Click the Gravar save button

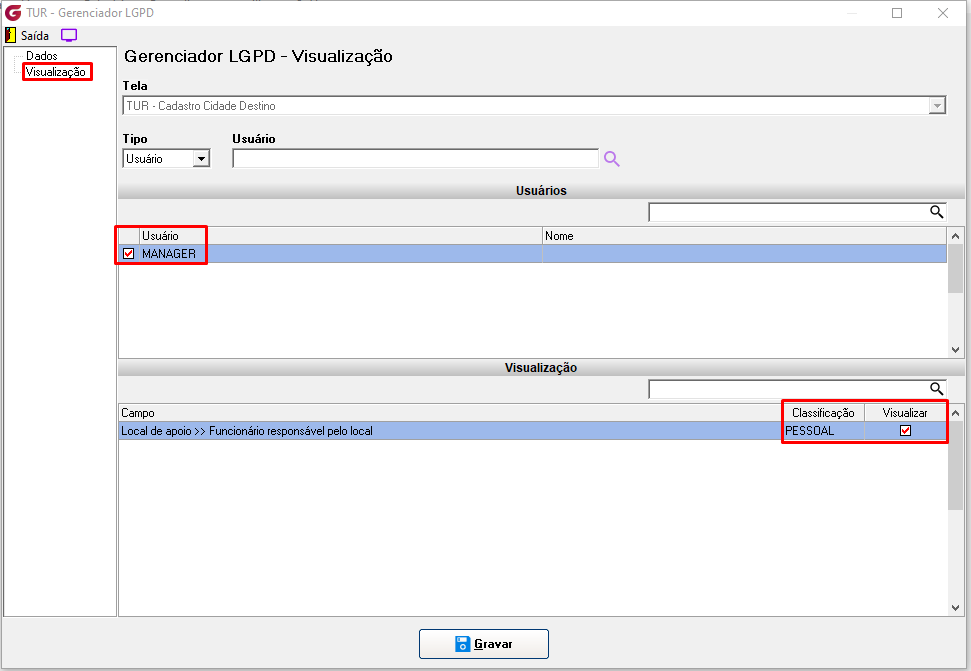click(x=484, y=644)
